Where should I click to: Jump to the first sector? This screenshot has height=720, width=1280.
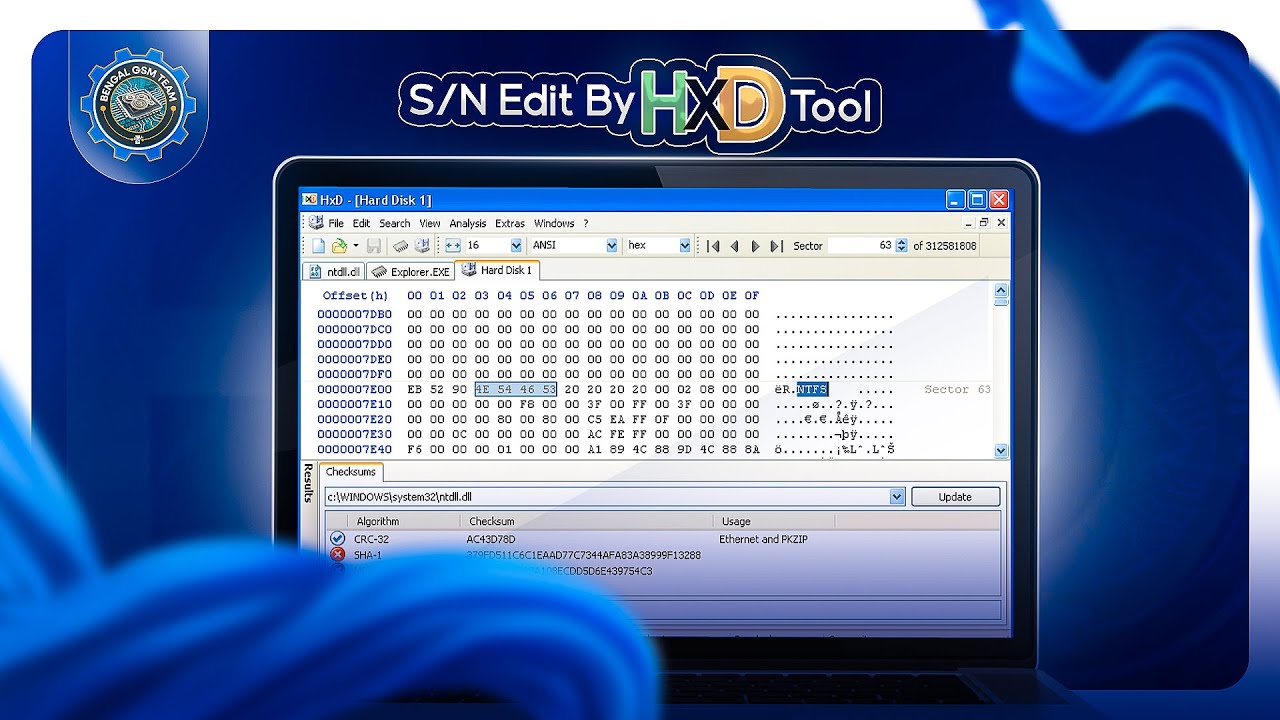point(713,245)
